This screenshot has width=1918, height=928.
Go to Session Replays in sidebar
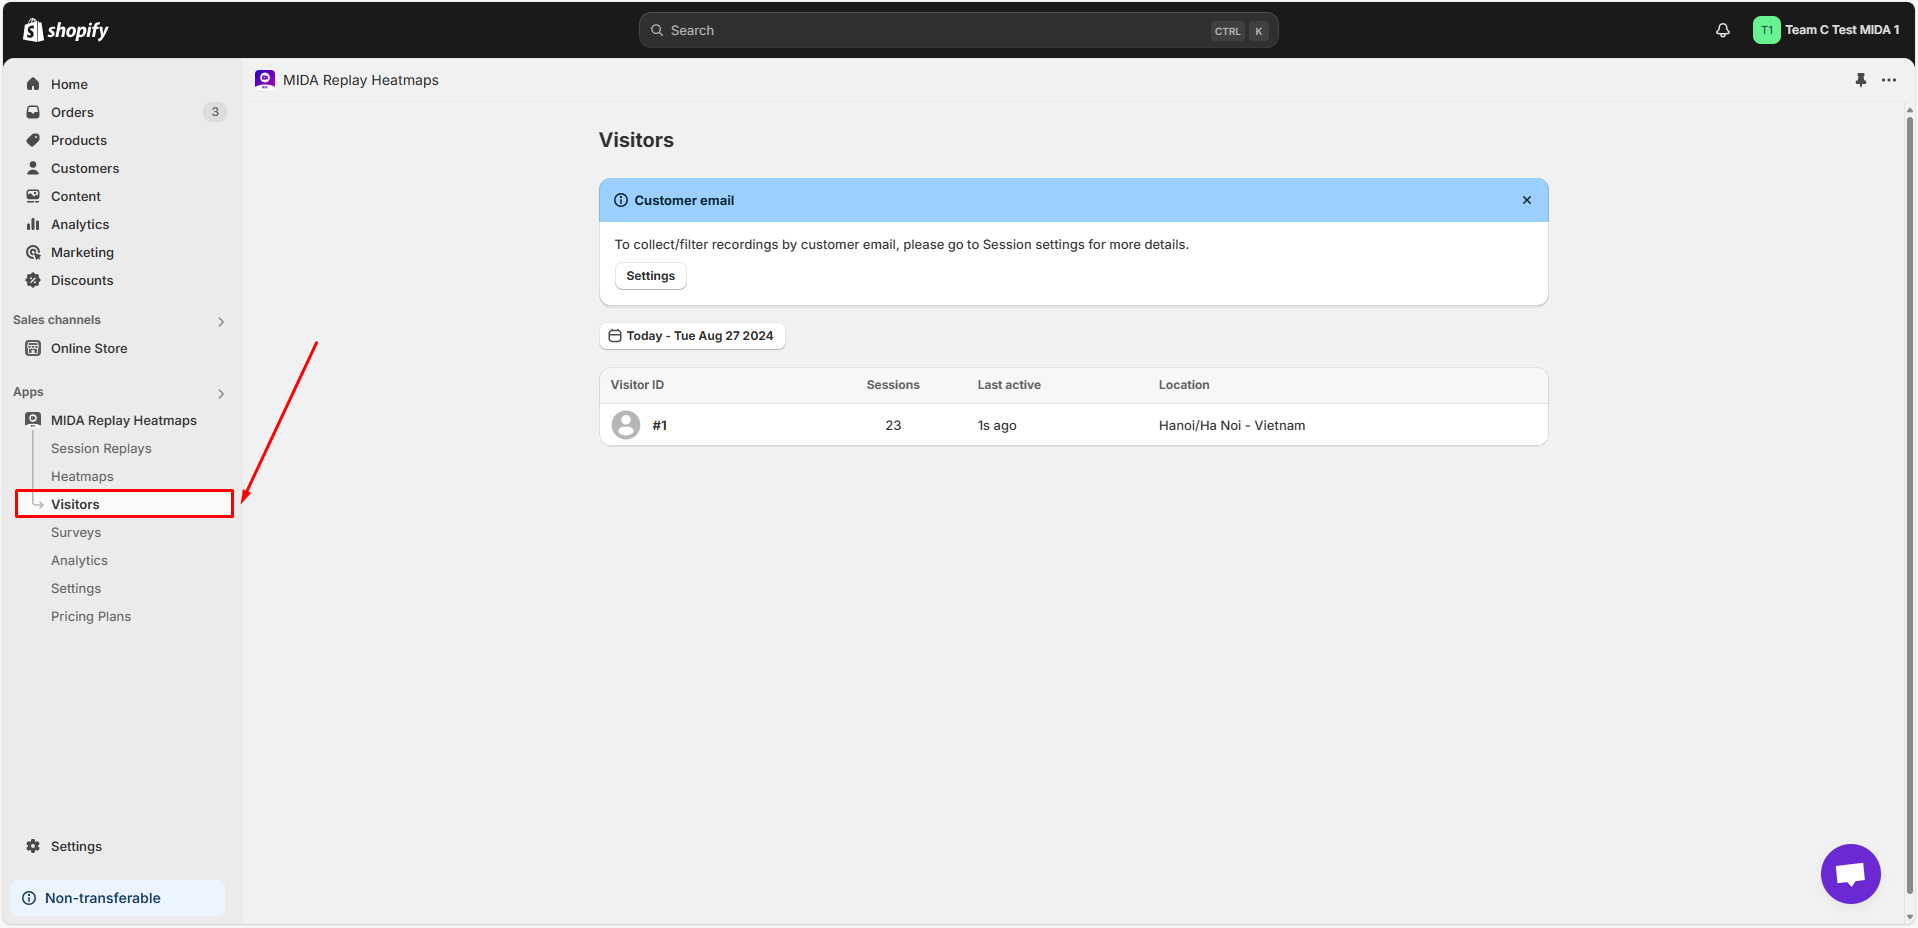click(101, 448)
